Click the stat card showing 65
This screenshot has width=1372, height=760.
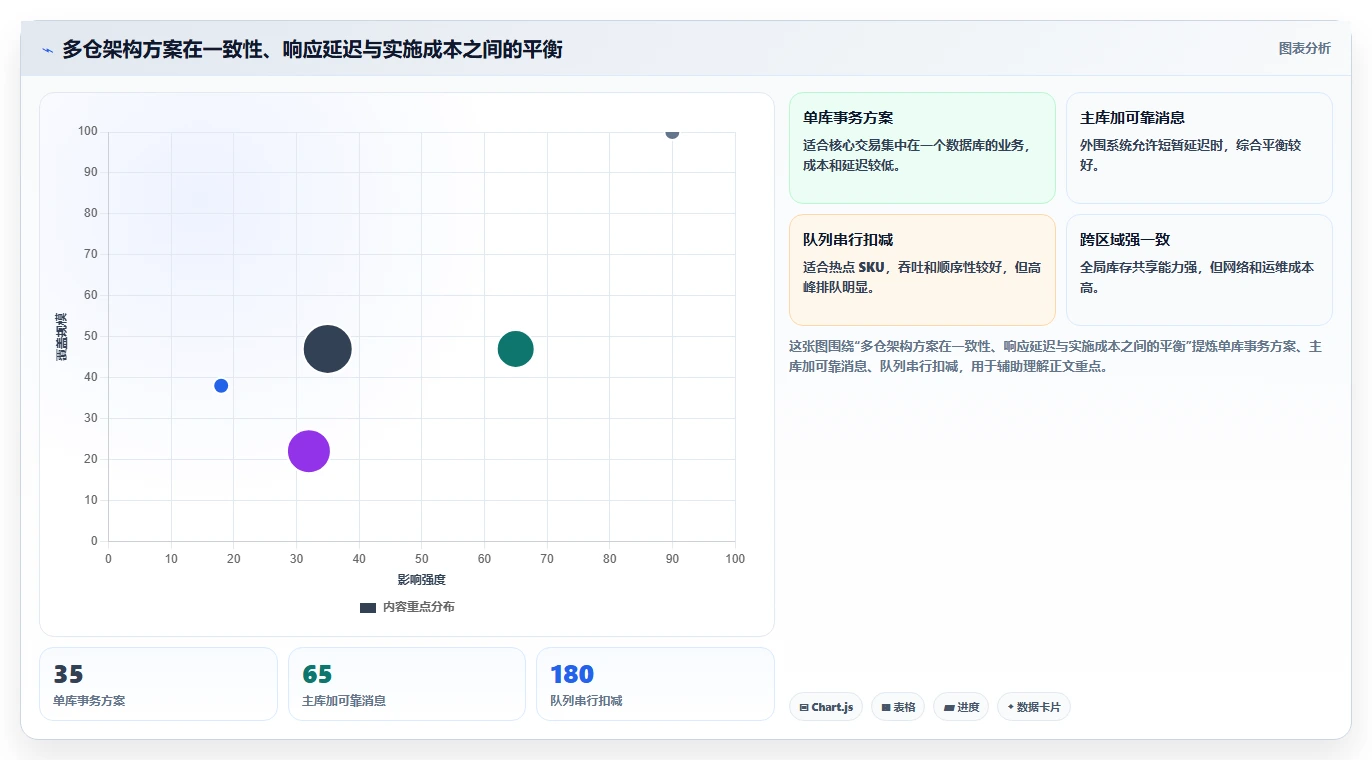click(x=407, y=684)
